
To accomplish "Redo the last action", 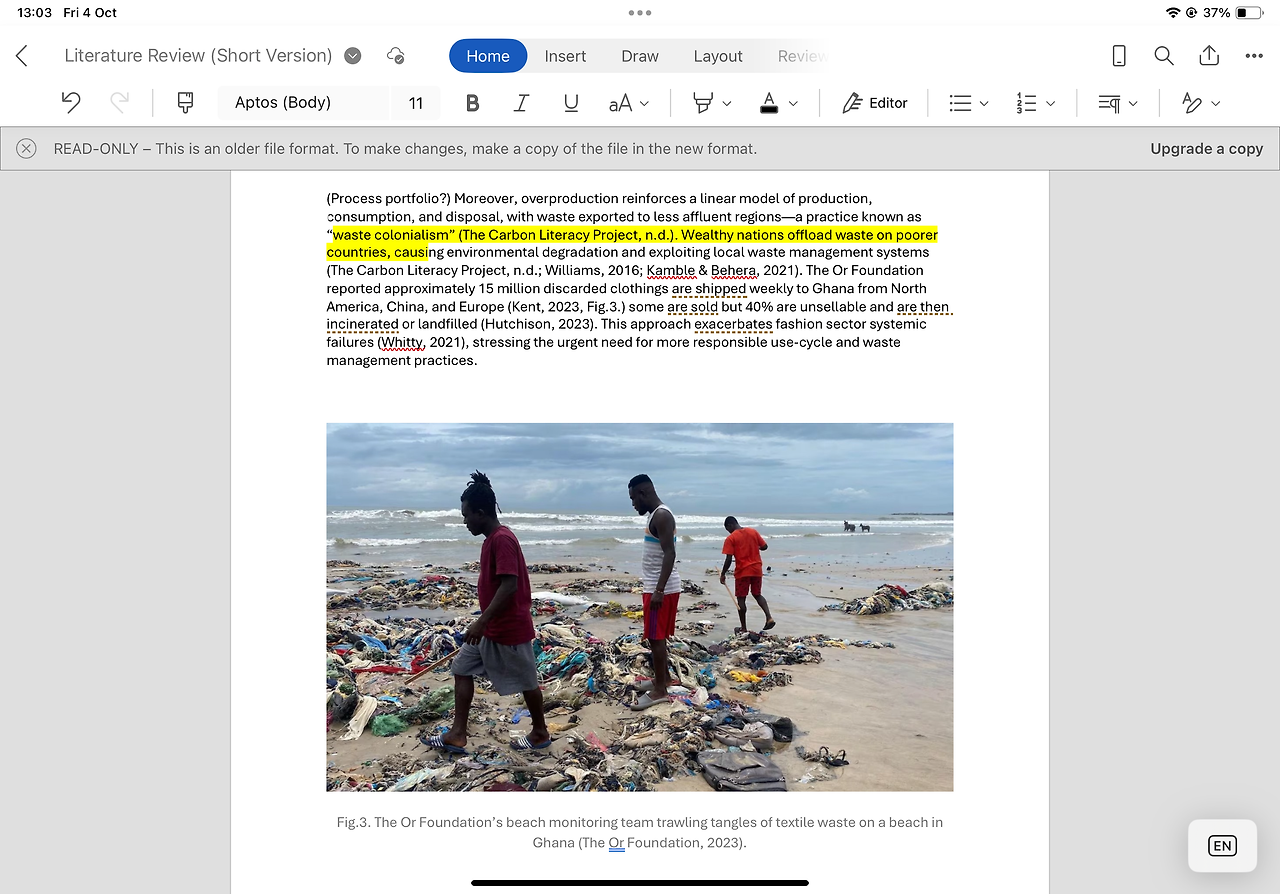I will pos(119,102).
